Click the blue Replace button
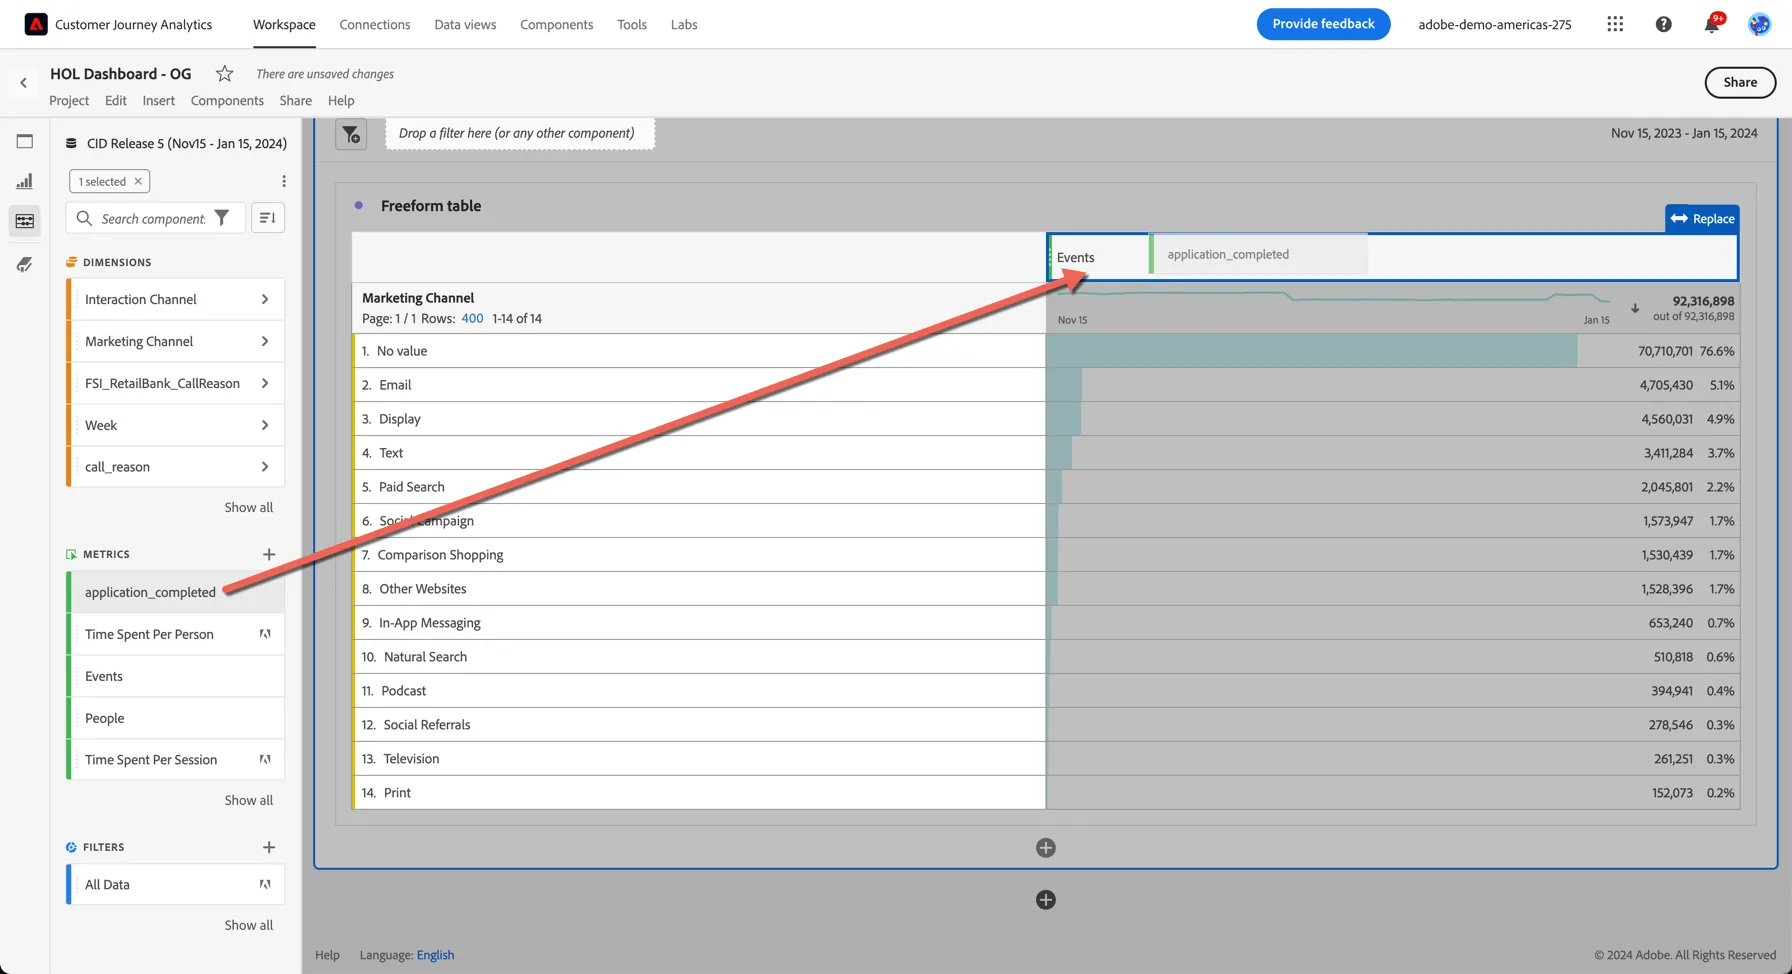 1702,219
